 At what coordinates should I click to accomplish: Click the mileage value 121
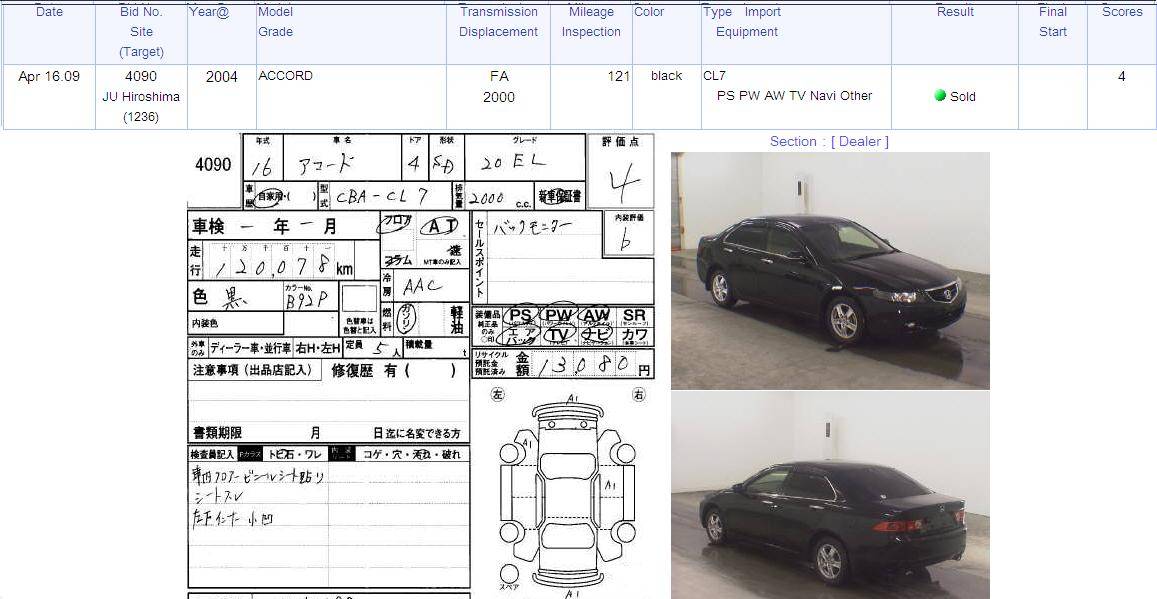(618, 76)
